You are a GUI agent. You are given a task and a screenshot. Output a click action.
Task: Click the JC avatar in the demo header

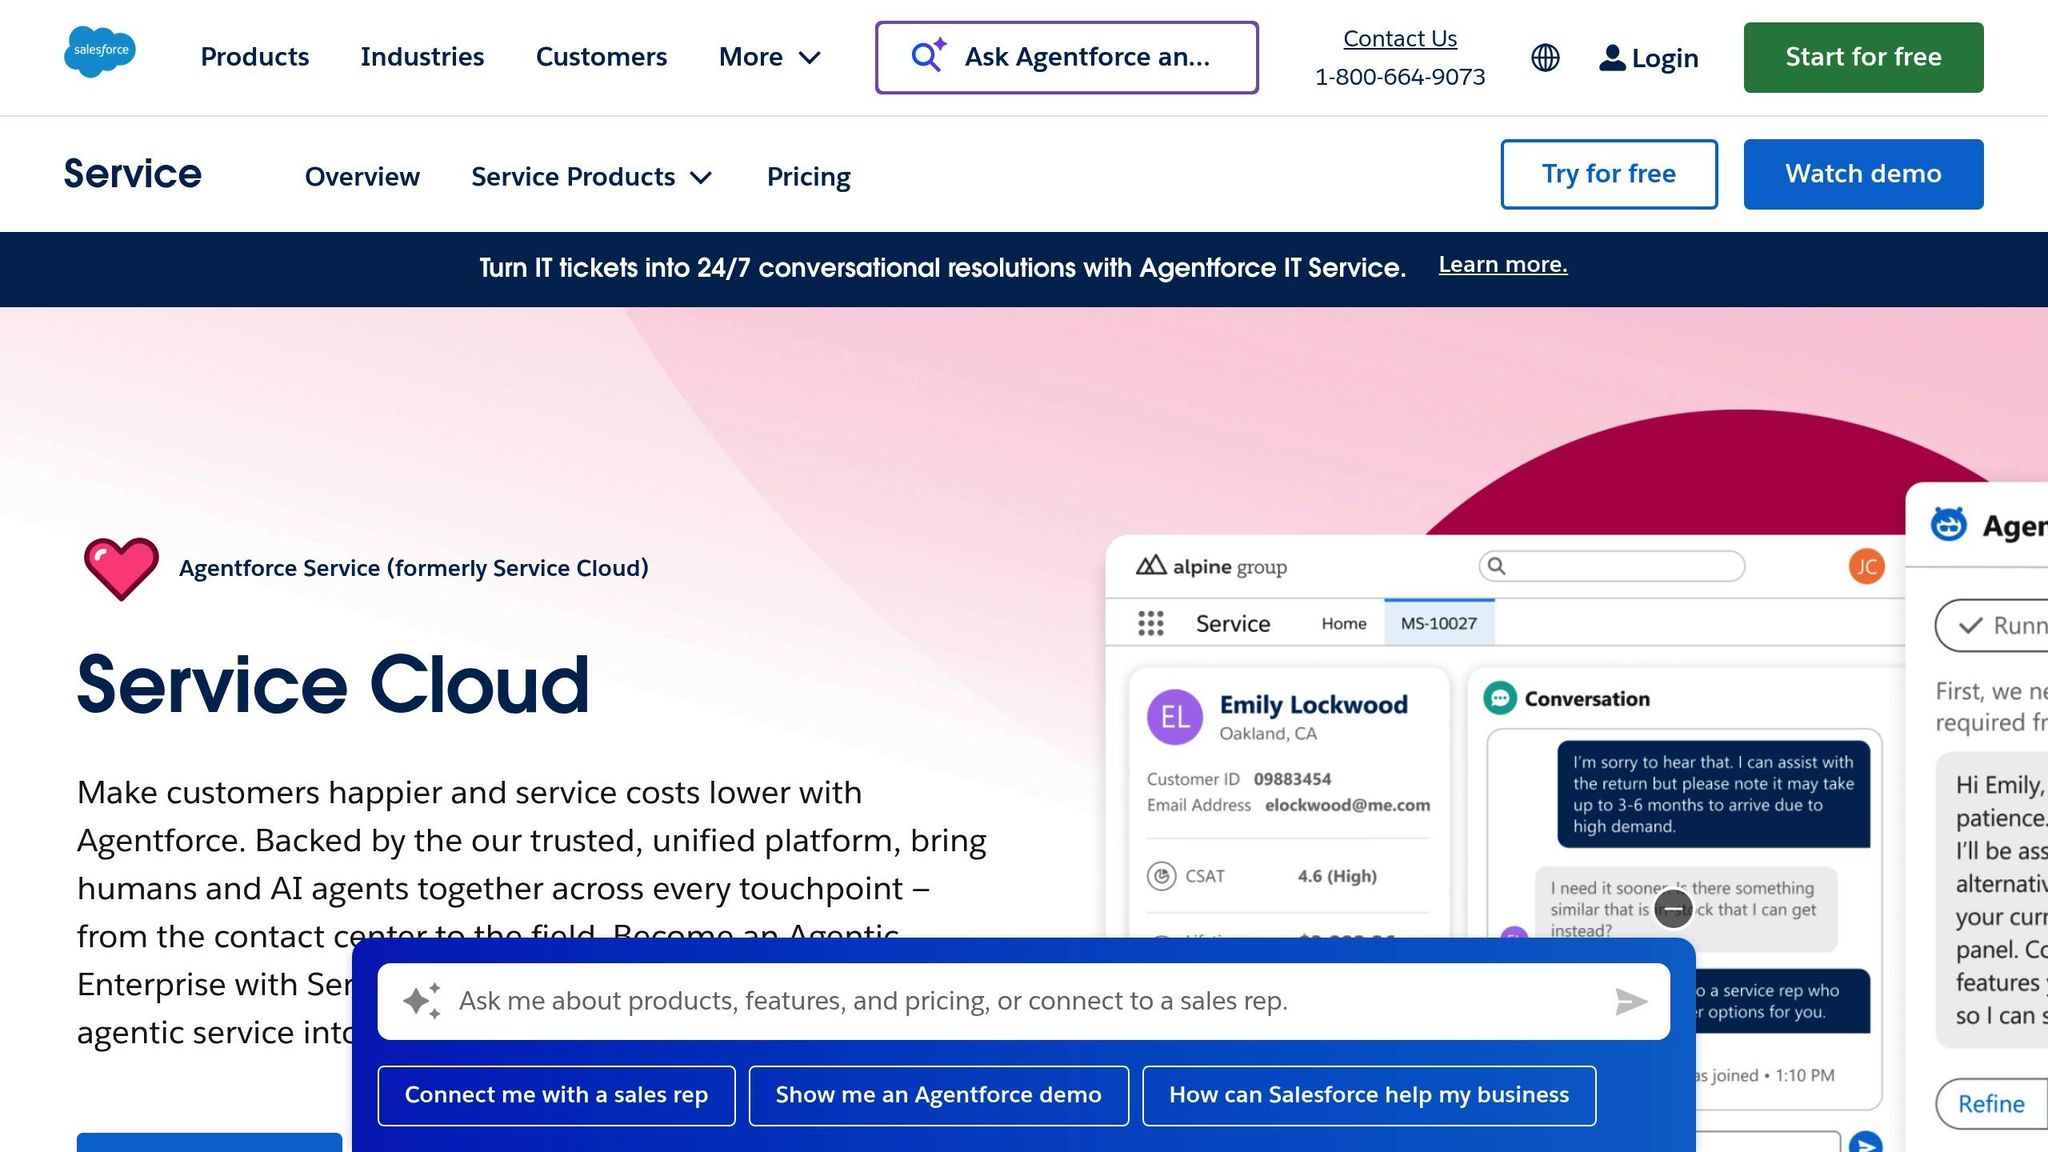[x=1866, y=566]
